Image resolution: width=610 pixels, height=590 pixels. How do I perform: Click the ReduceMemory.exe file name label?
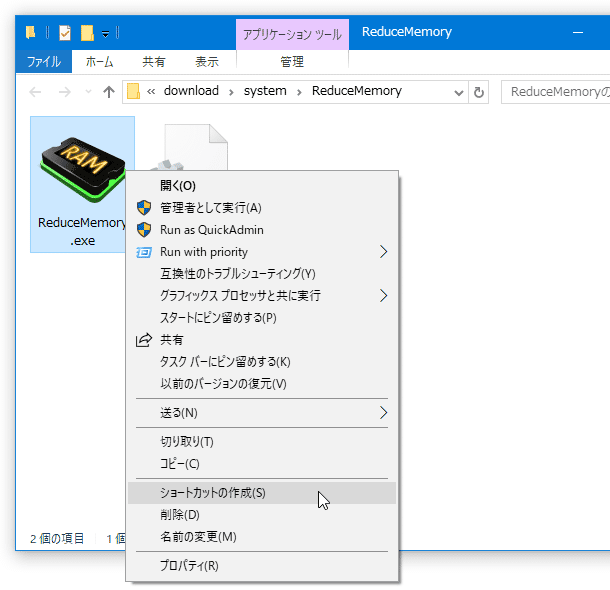[x=82, y=231]
